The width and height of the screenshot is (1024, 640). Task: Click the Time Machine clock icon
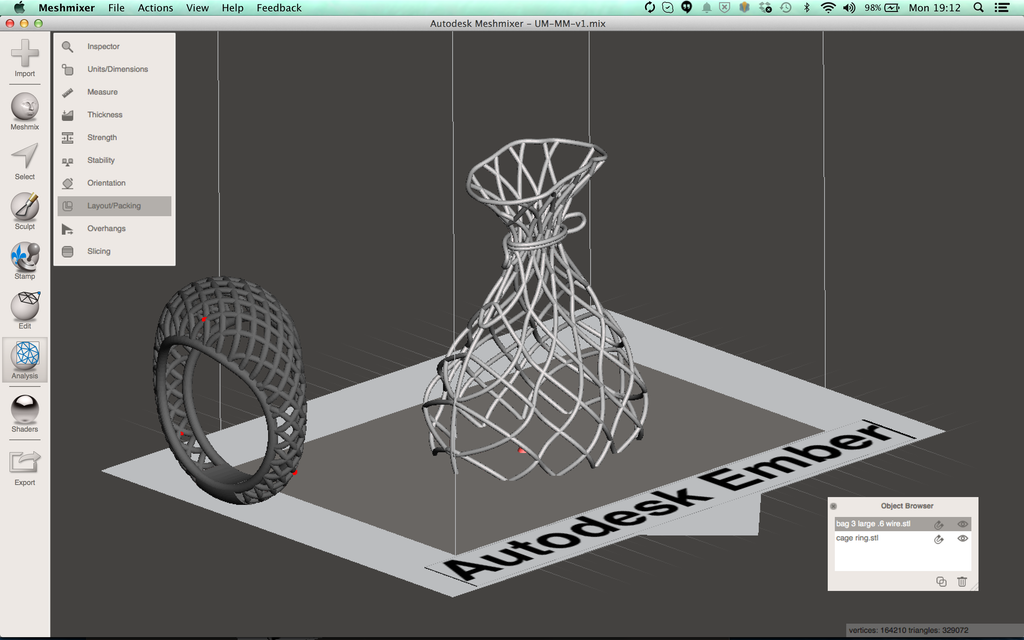[x=786, y=8]
